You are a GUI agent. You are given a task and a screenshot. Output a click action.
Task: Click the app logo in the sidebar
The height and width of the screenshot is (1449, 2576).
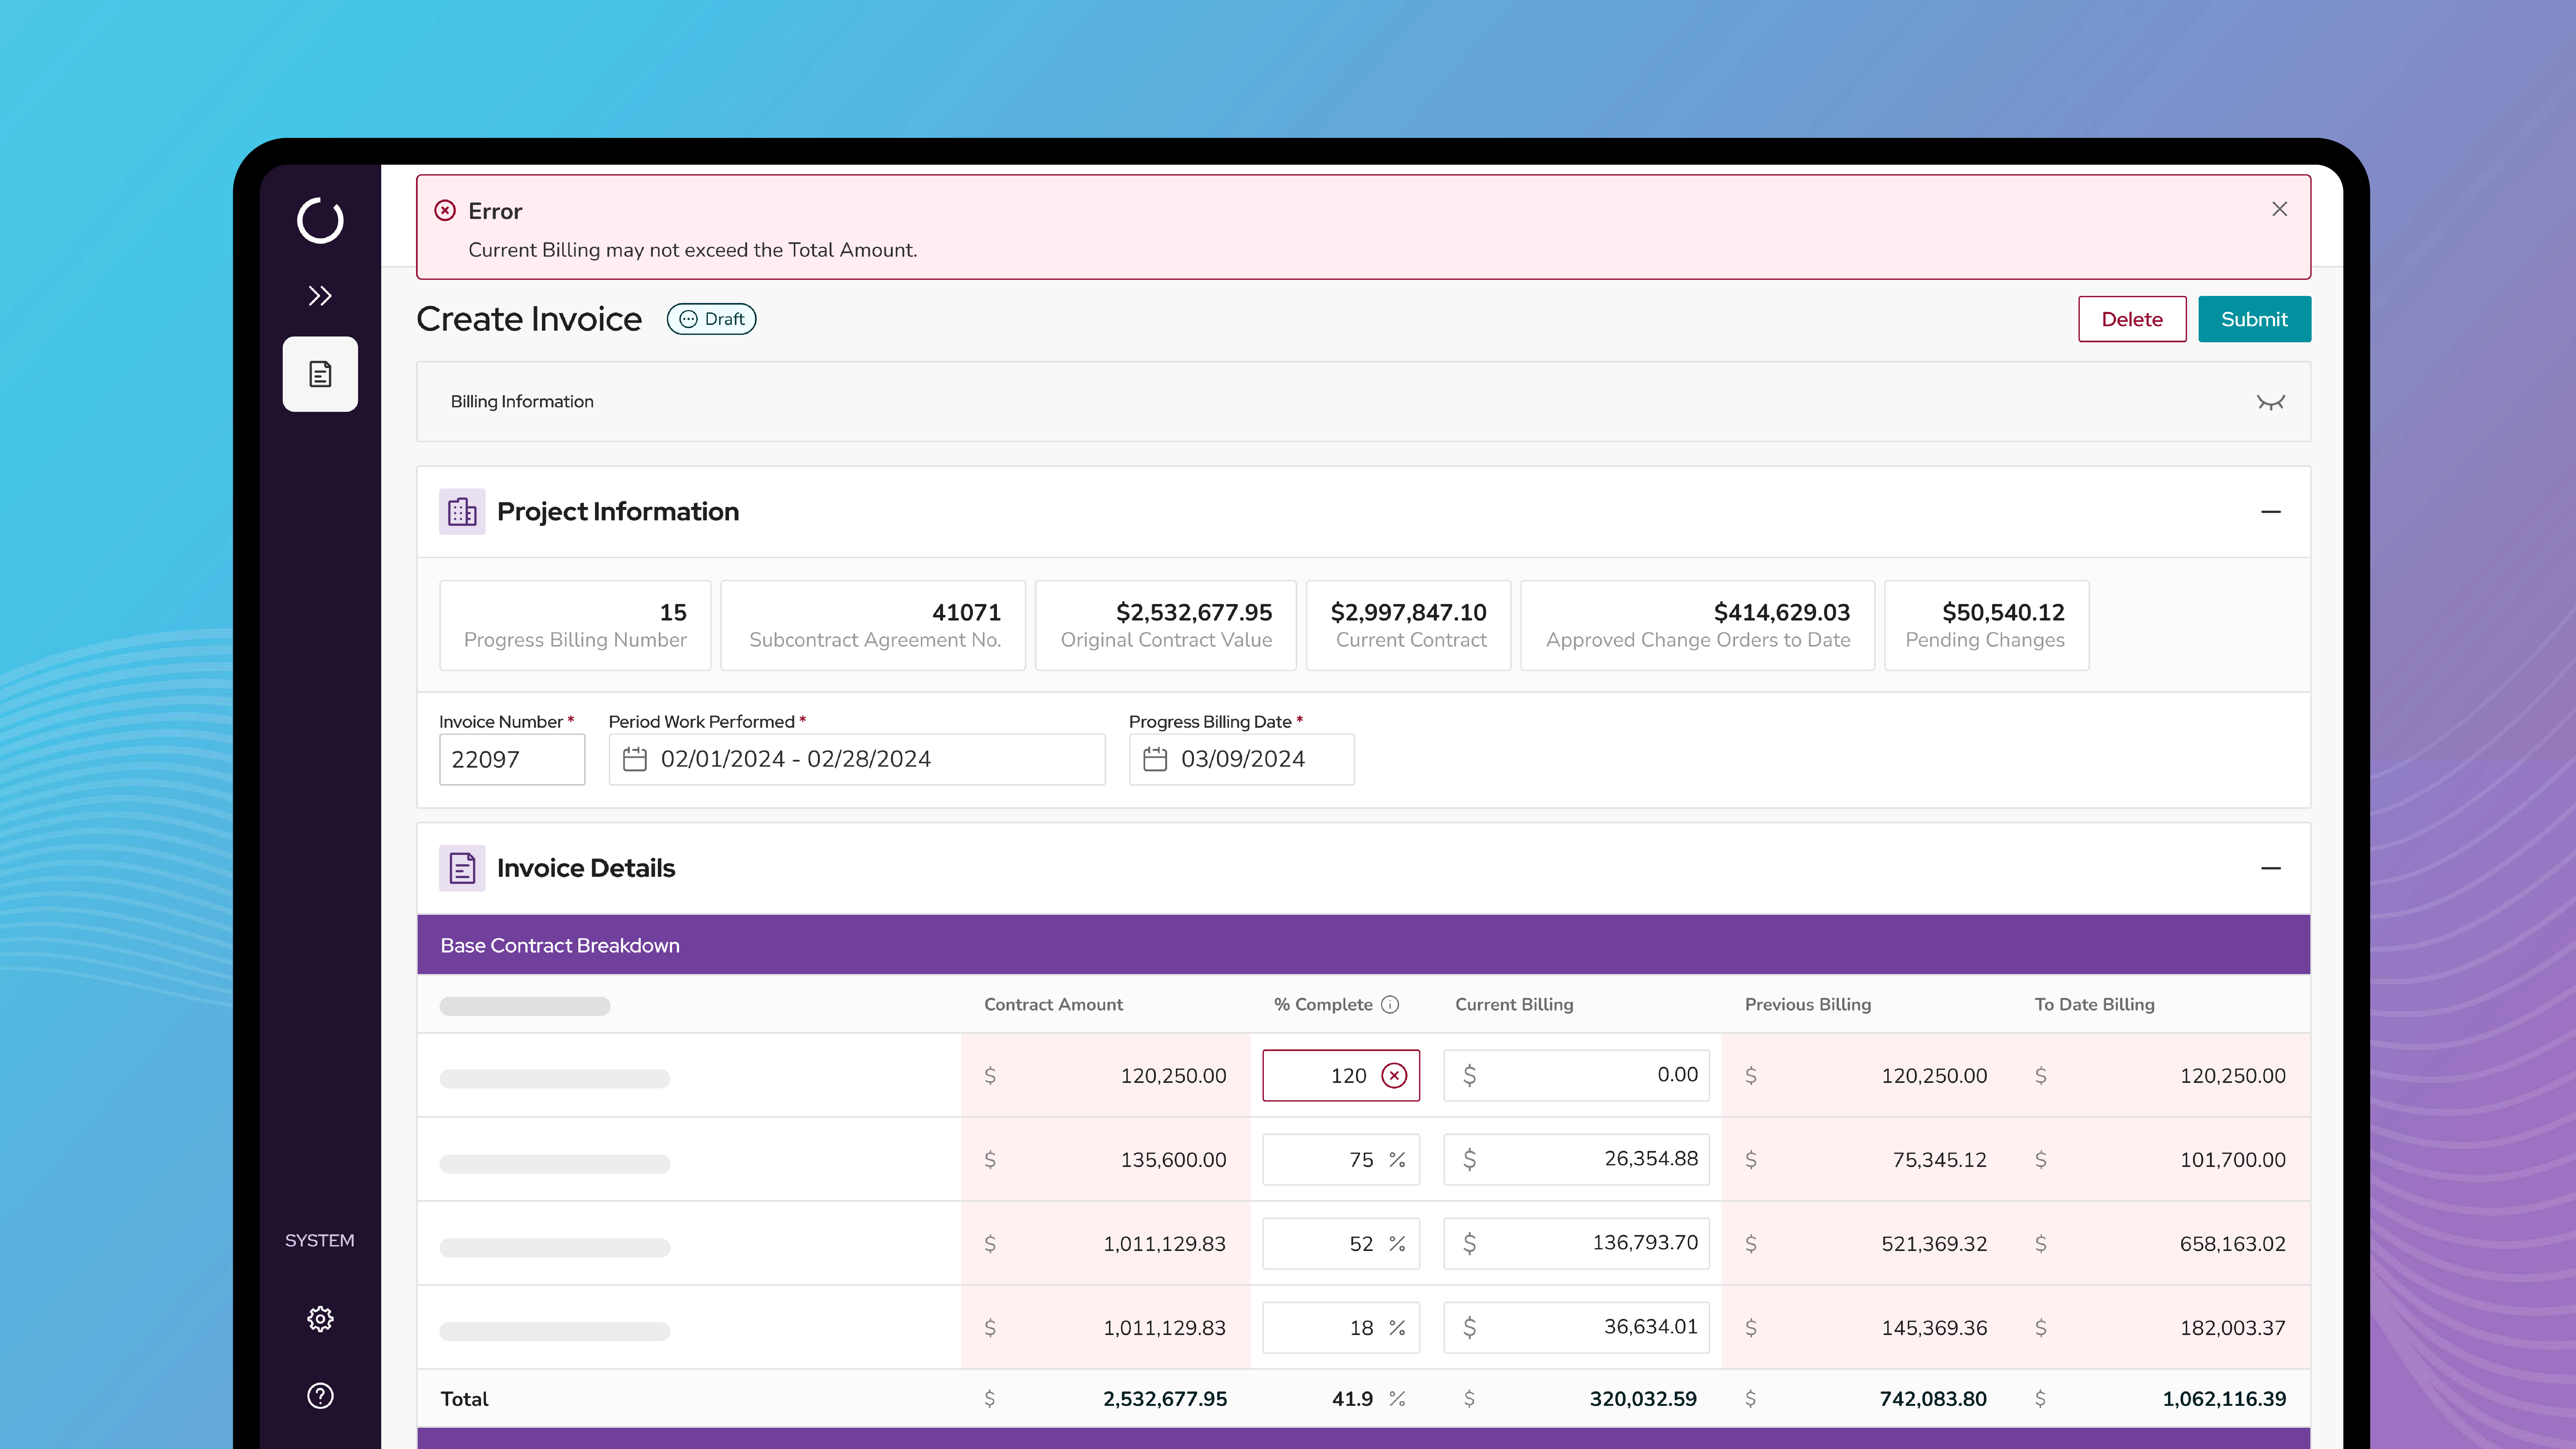click(320, 220)
